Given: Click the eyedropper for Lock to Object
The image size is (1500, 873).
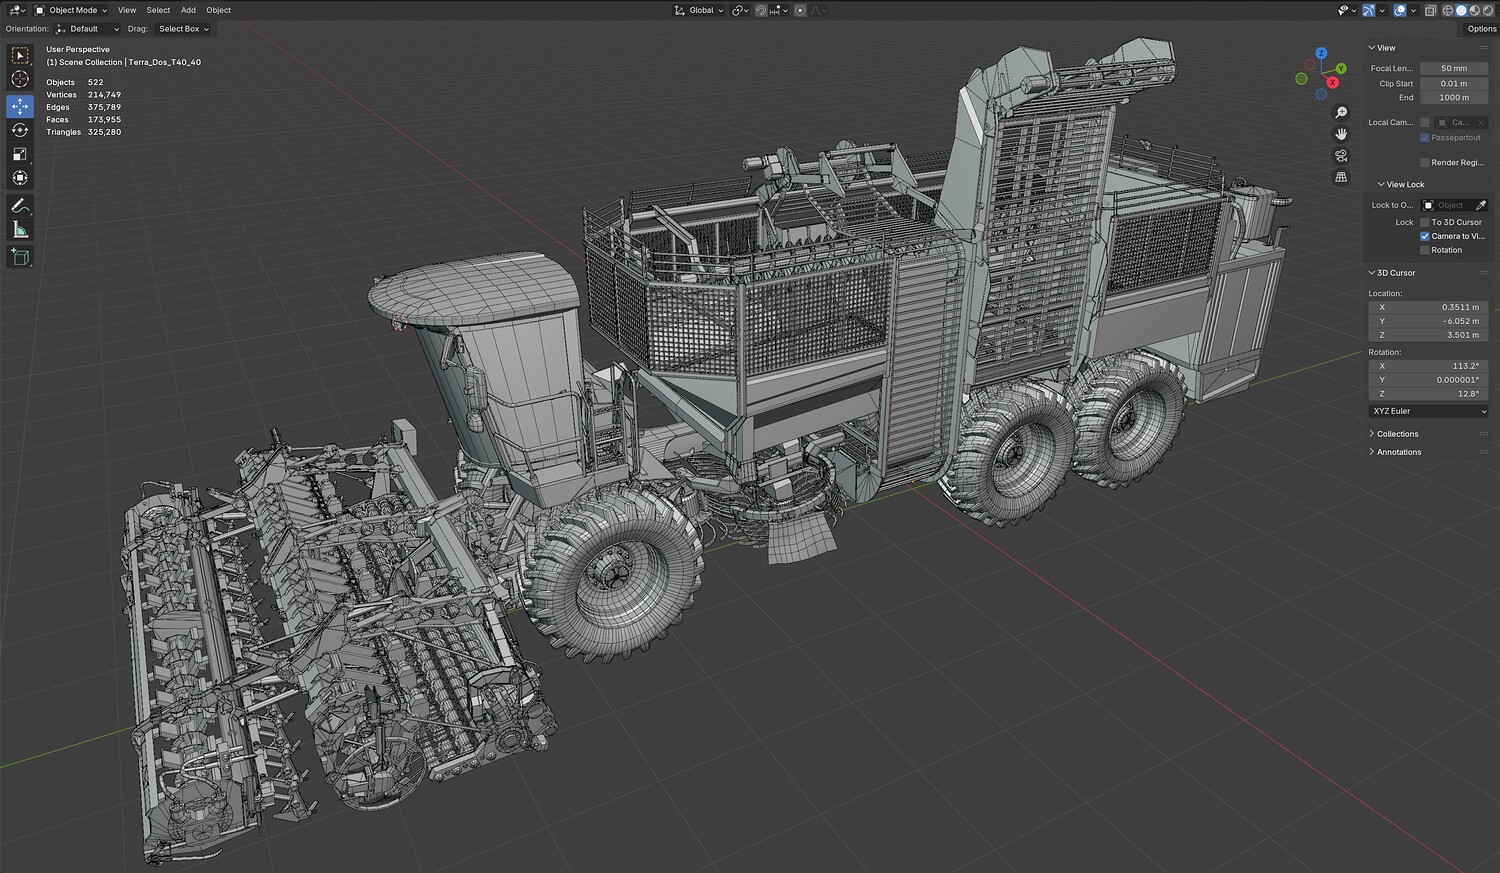Looking at the screenshot, I should (x=1481, y=205).
